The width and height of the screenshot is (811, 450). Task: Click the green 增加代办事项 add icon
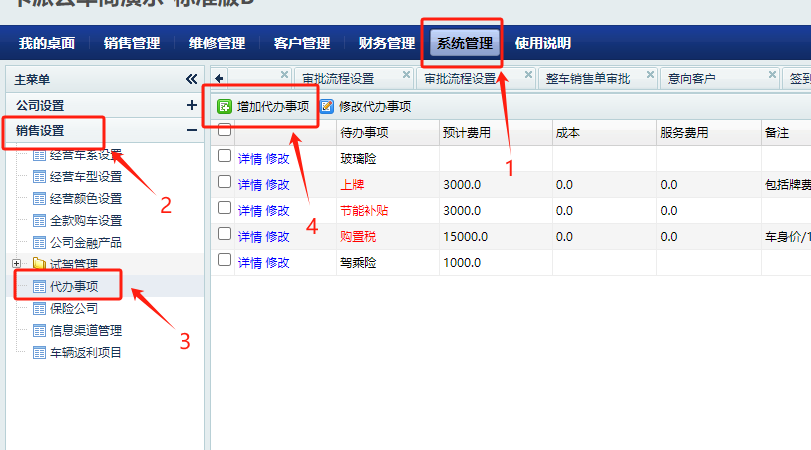225,106
